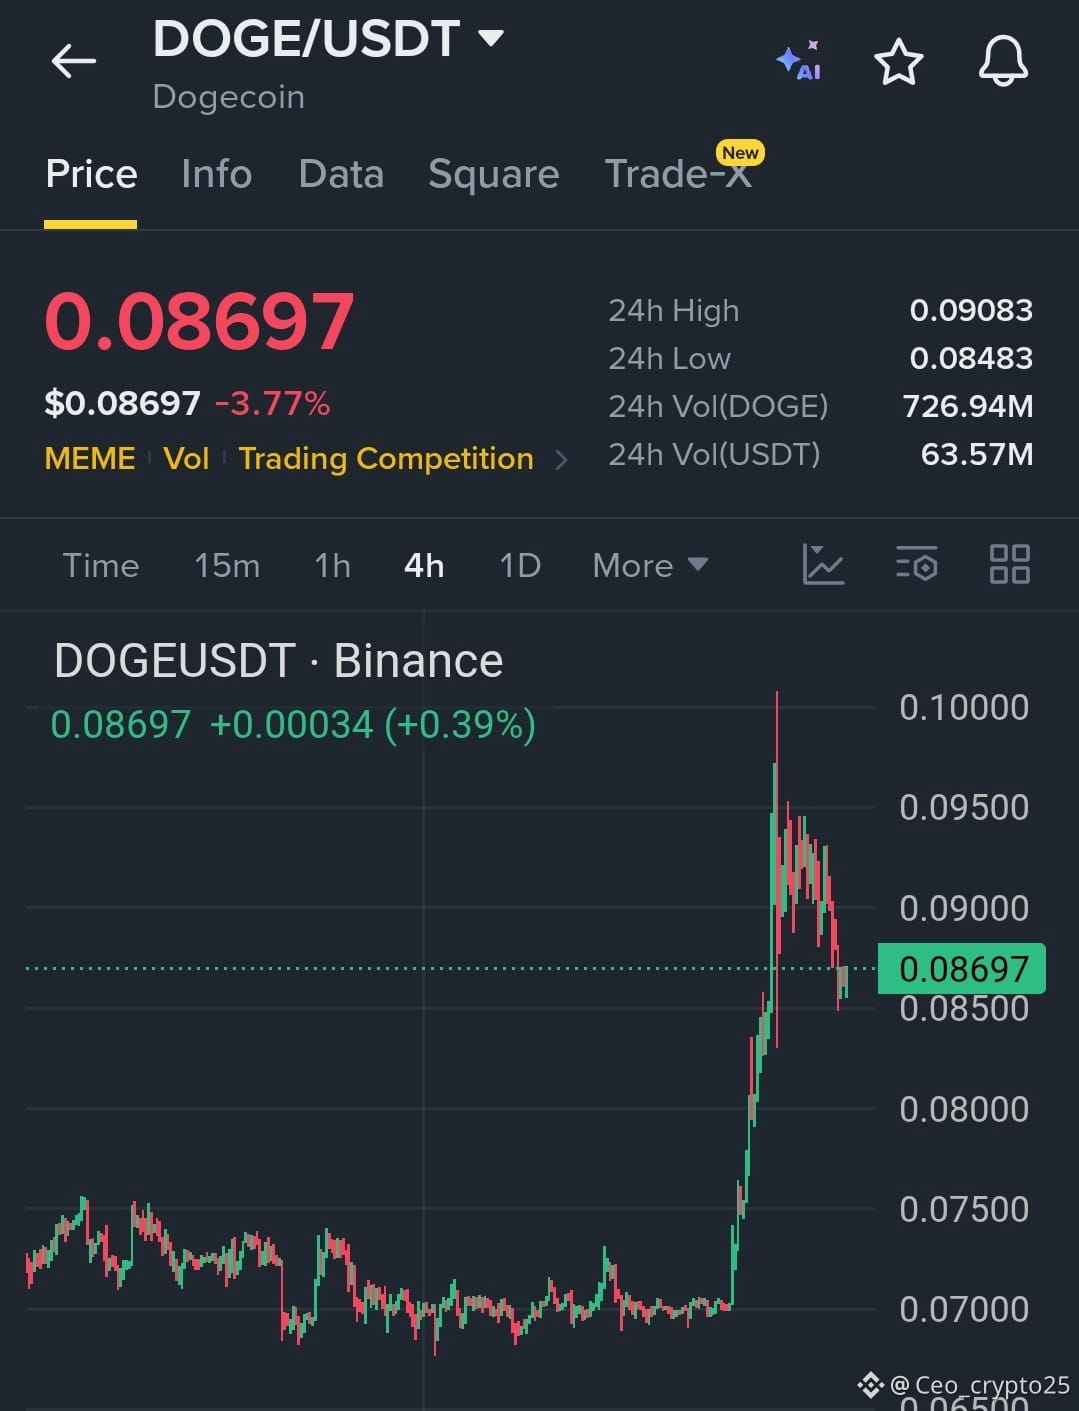Open the More timeframes dropdown
1079x1411 pixels.
tap(650, 565)
